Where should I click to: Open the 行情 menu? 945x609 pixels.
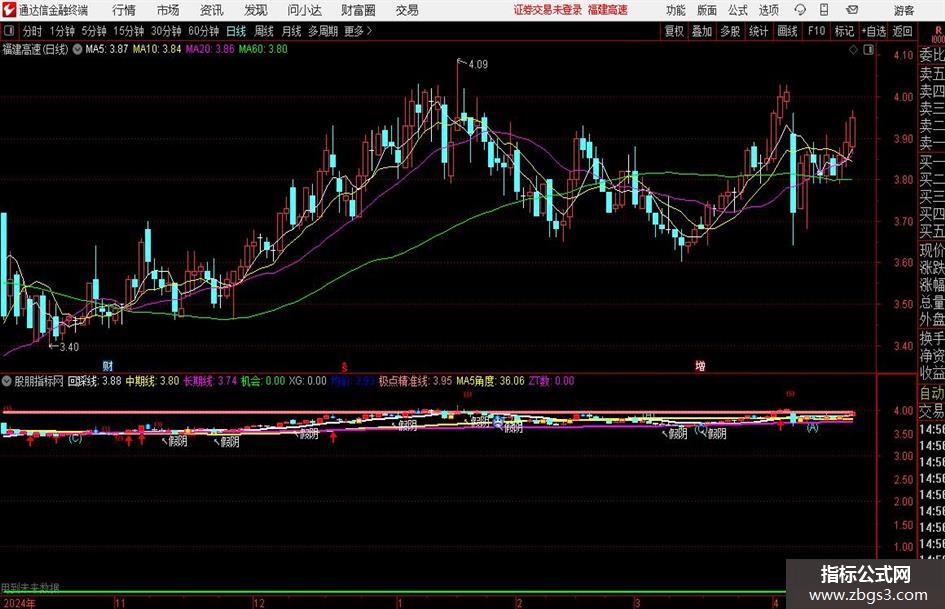124,10
